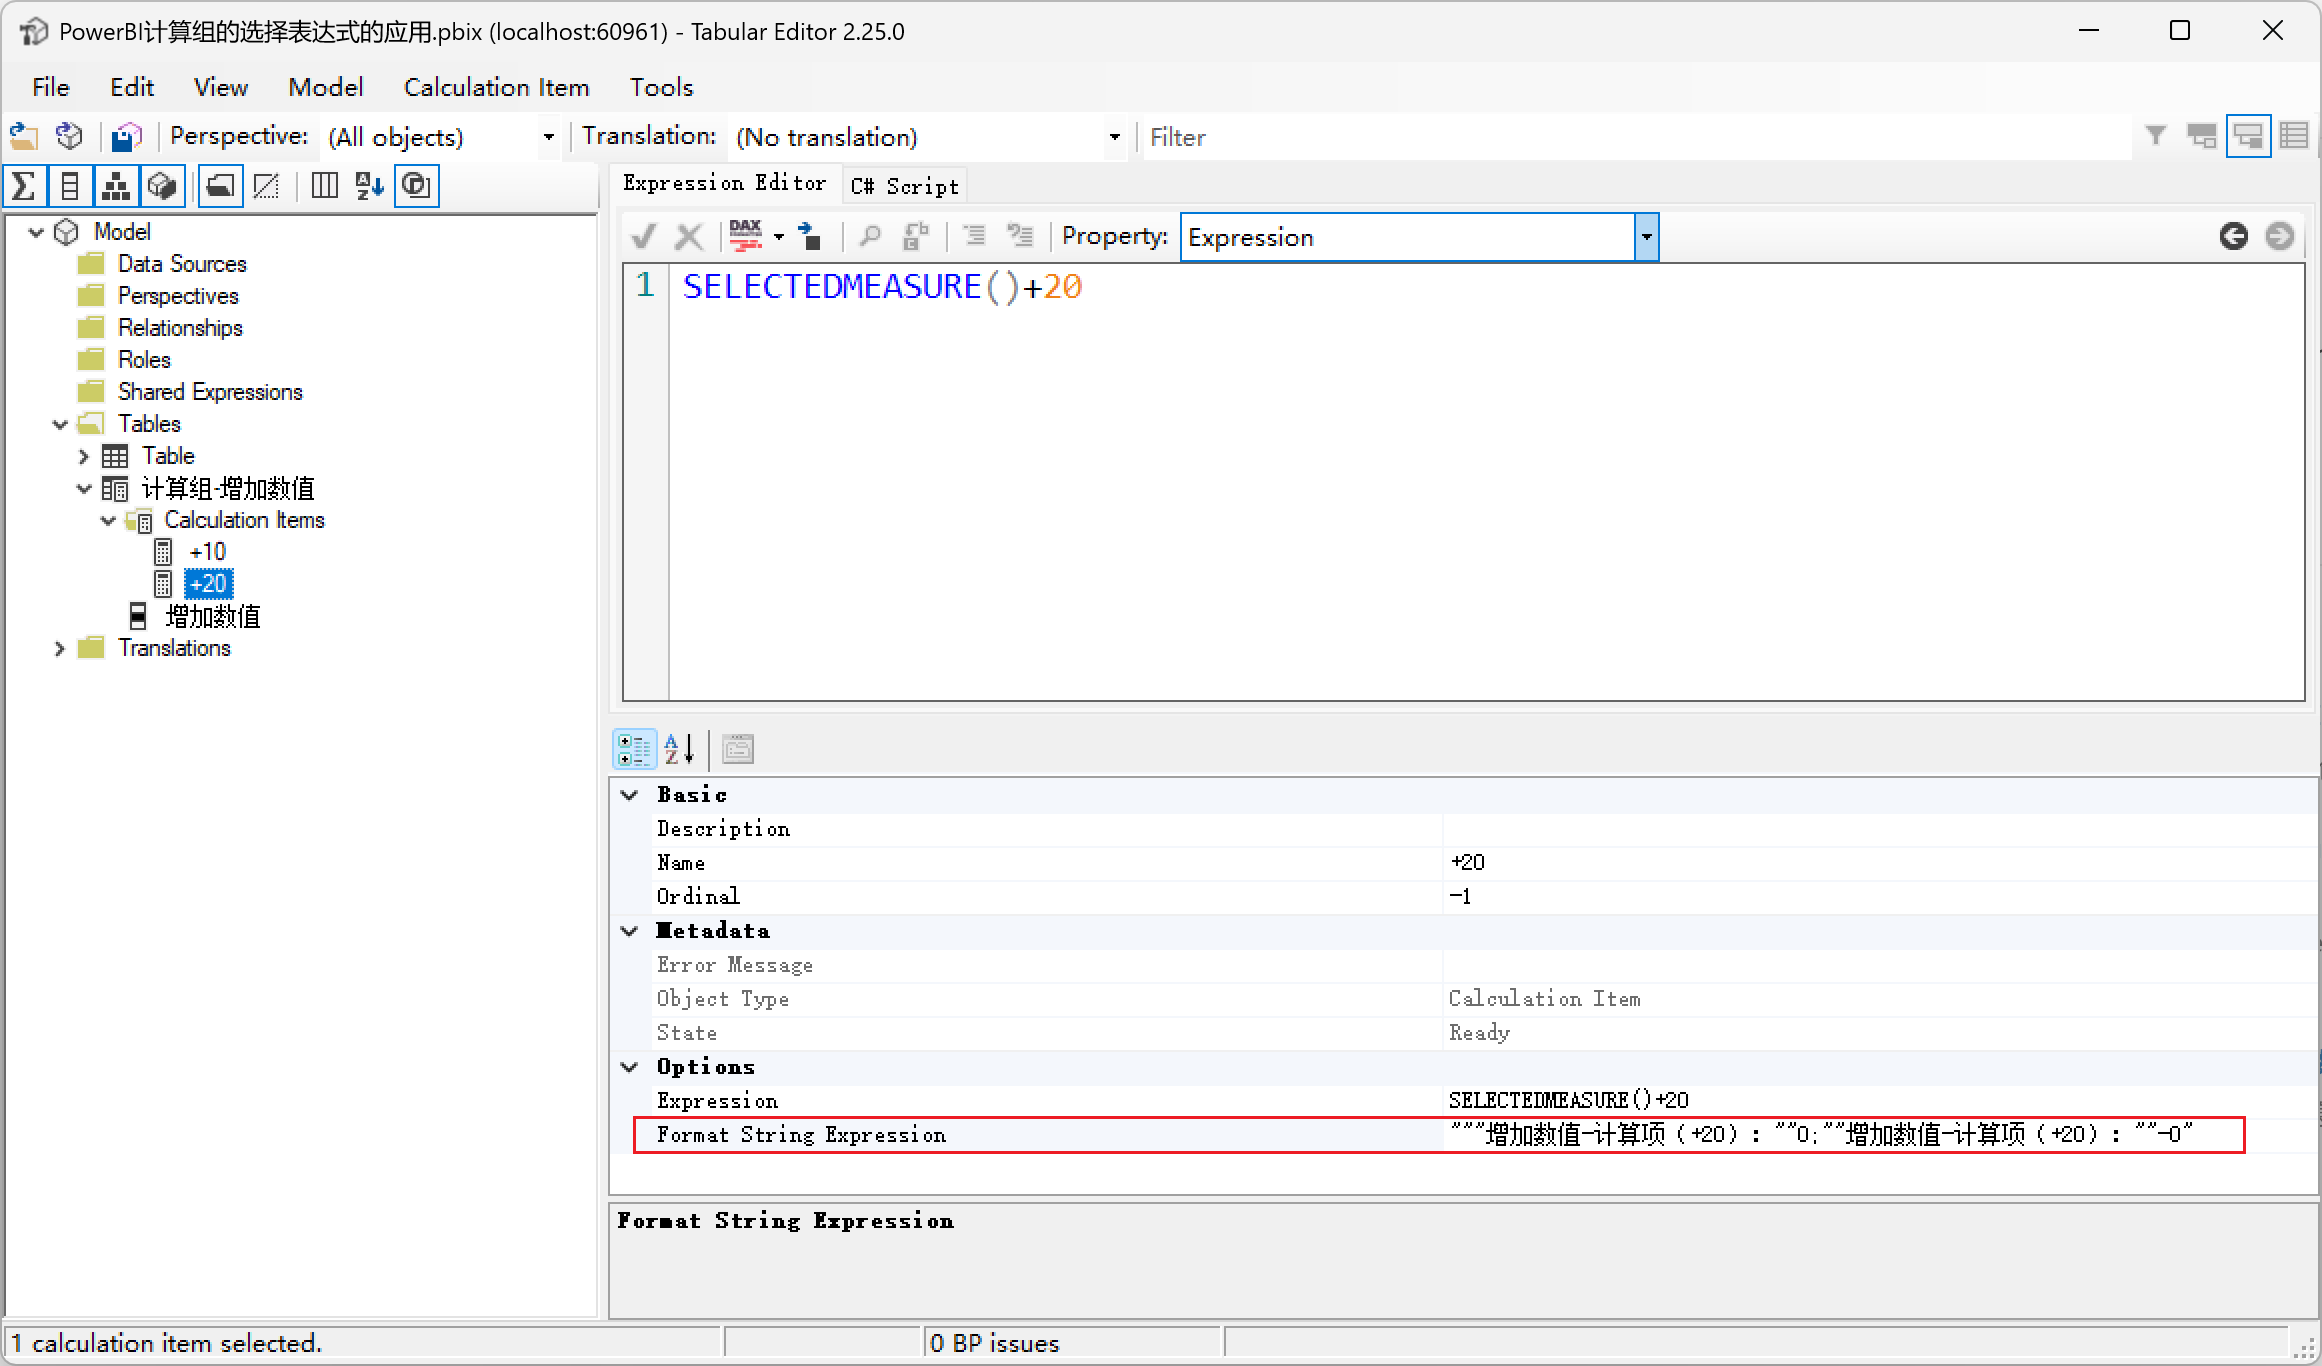Collapse the Tables folder

click(x=60, y=424)
